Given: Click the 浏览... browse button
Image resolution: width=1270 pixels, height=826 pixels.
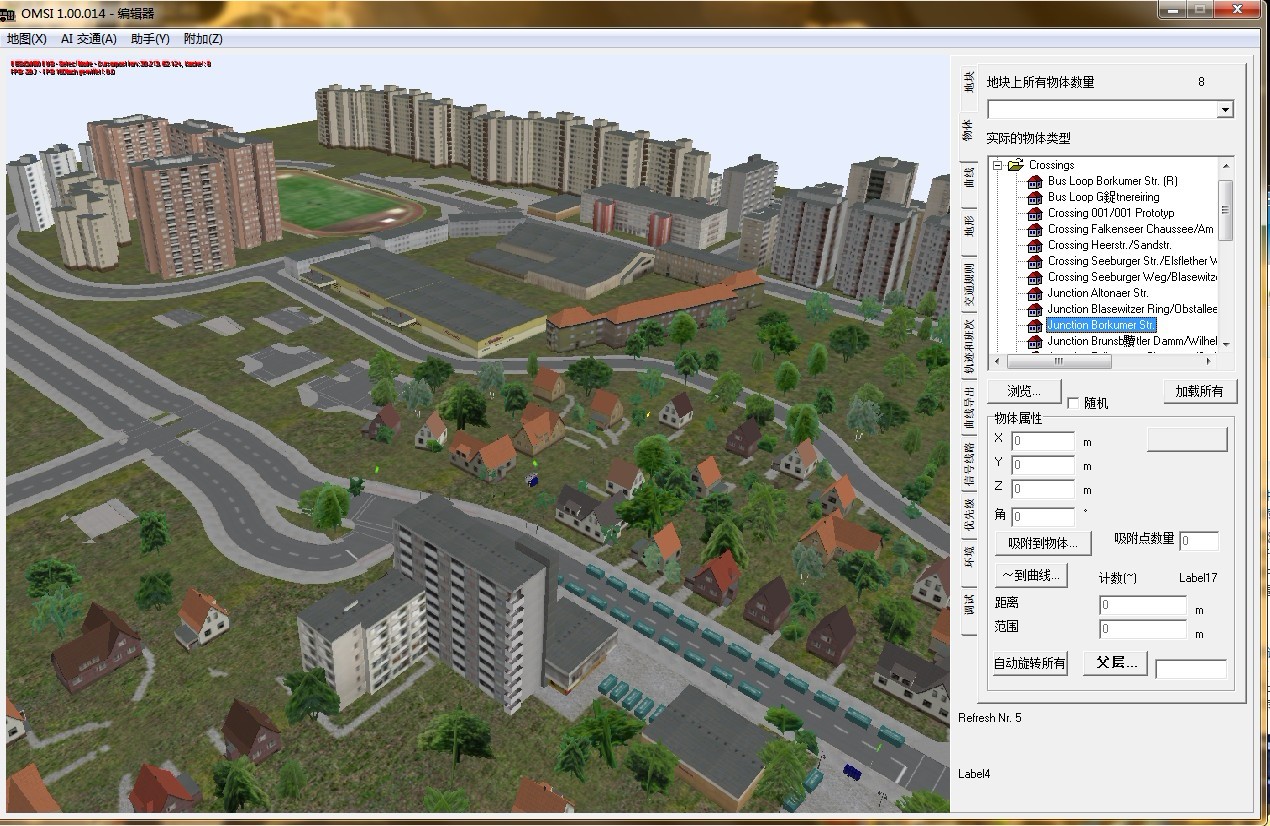Looking at the screenshot, I should click(x=1024, y=391).
